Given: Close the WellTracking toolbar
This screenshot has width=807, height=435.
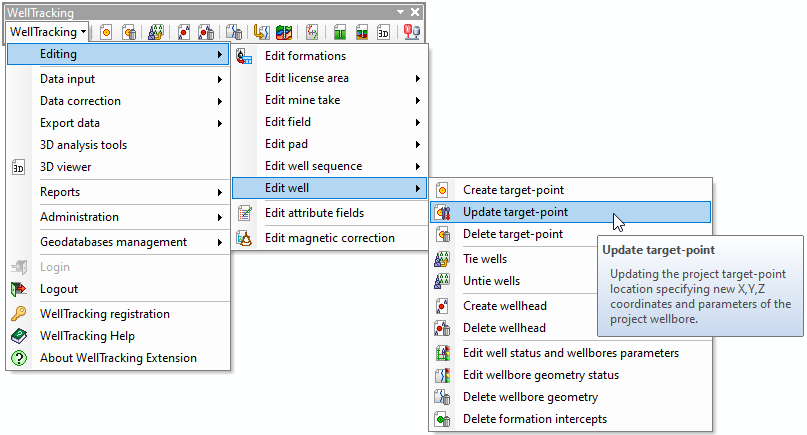Looking at the screenshot, I should pyautogui.click(x=415, y=12).
